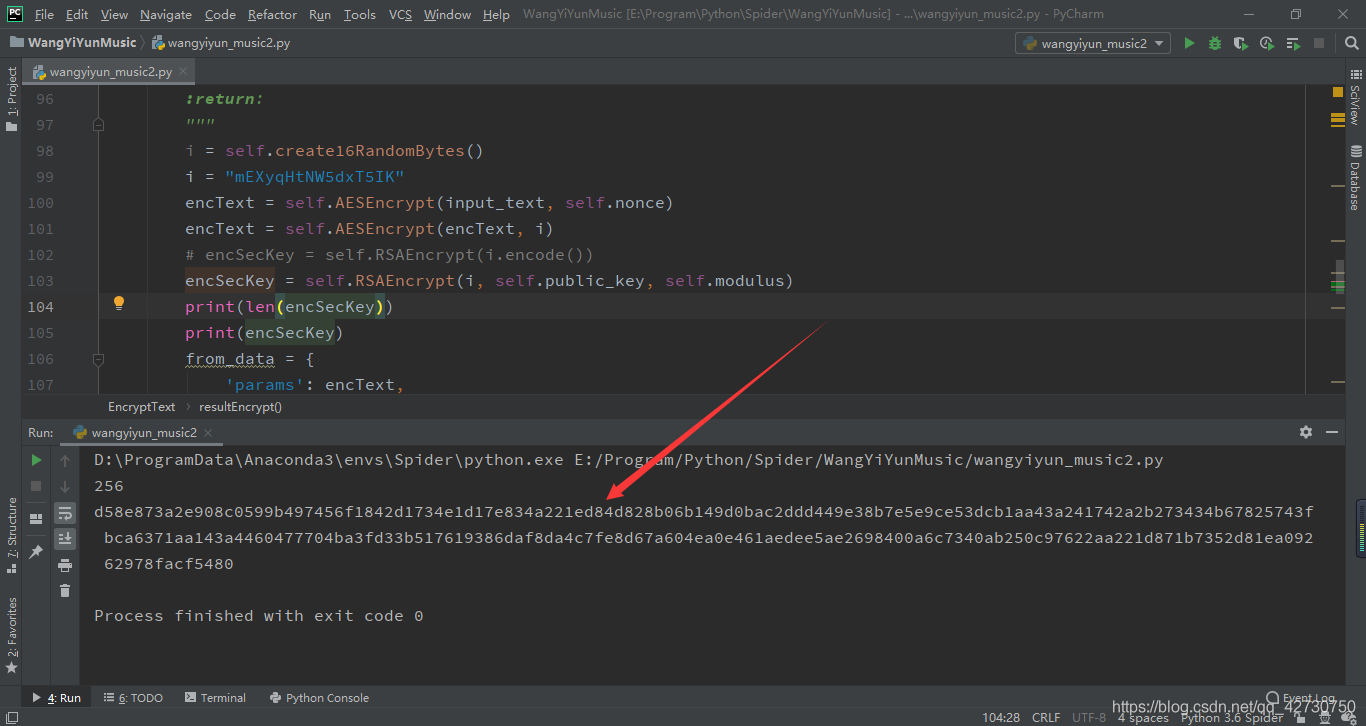
Task: Change the 4 spaces indent setting
Action: [x=1143, y=718]
